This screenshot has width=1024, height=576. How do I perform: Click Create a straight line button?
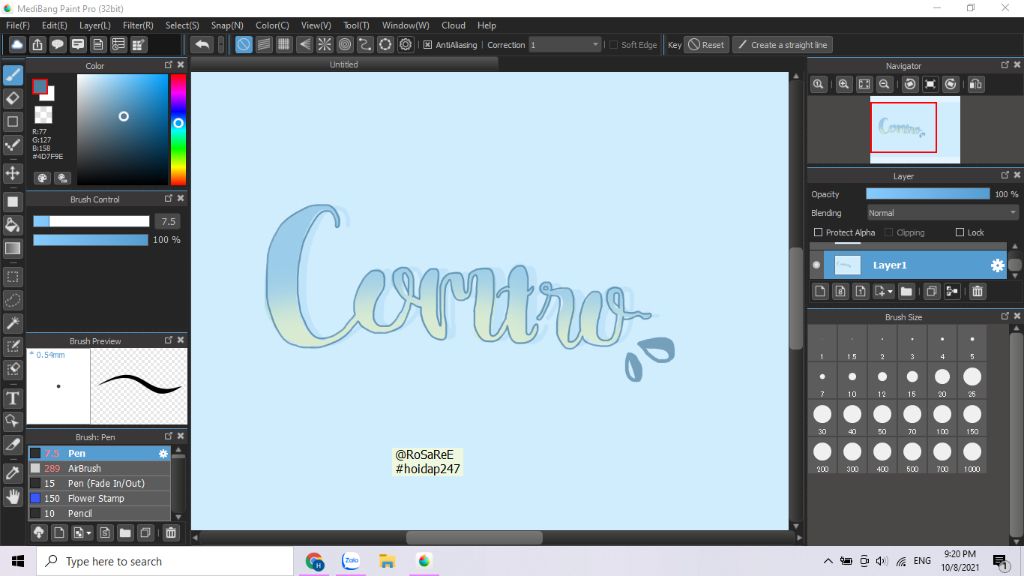(x=782, y=44)
